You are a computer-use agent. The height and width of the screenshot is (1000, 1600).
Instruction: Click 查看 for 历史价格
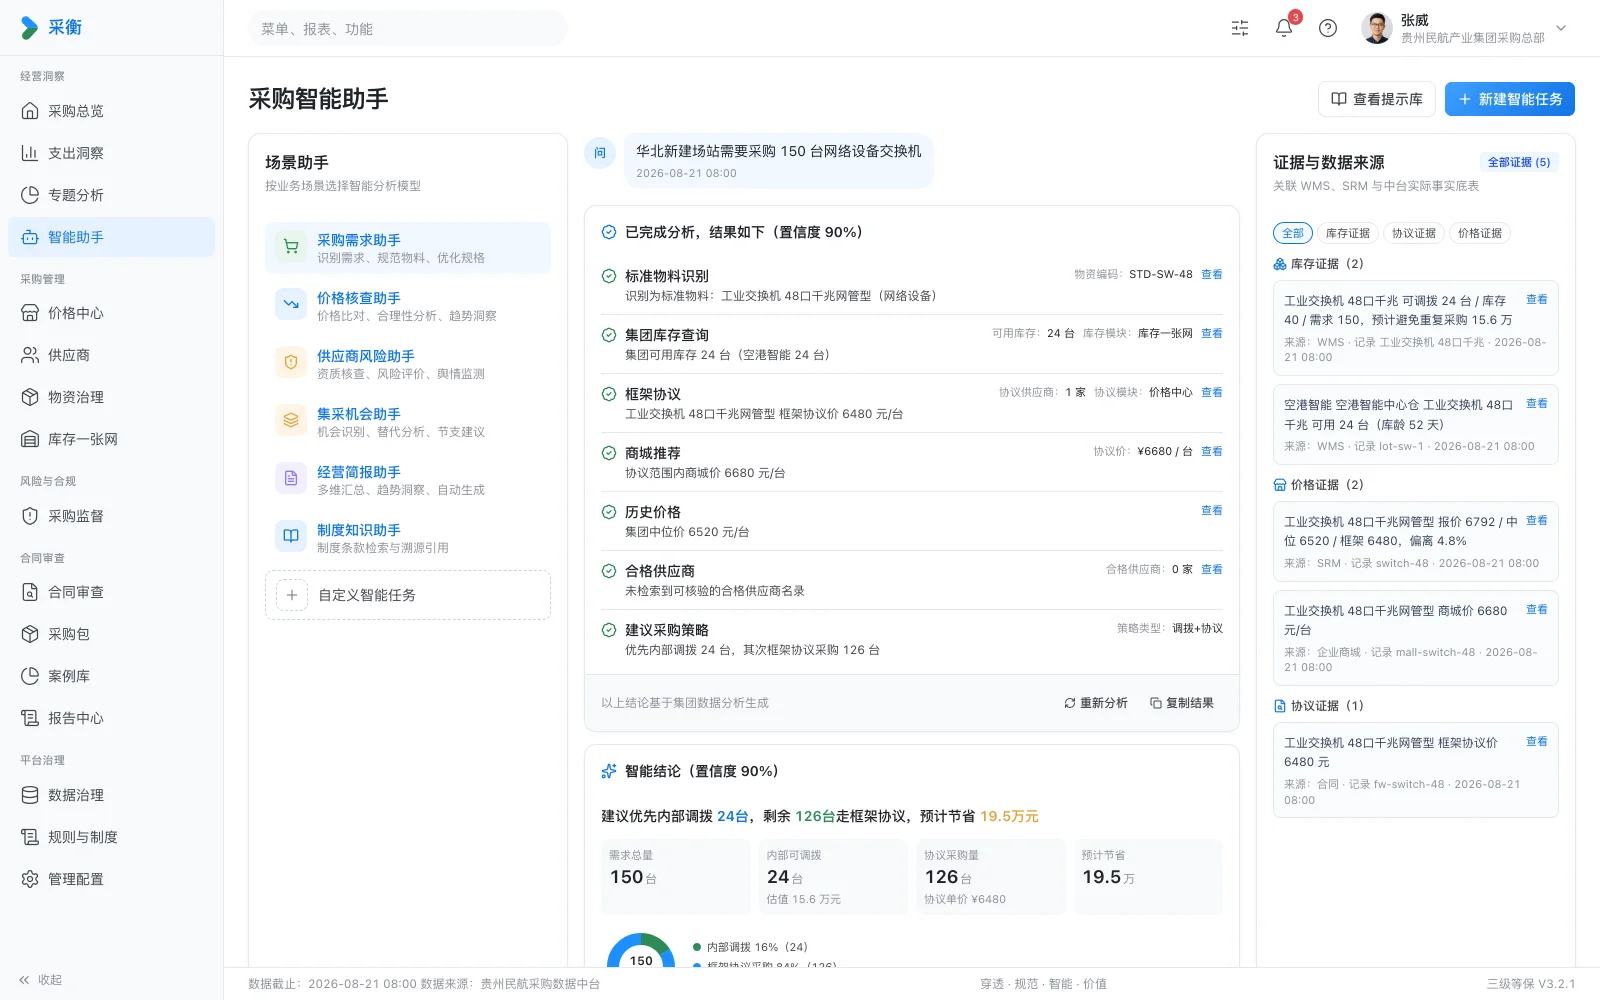1211,510
